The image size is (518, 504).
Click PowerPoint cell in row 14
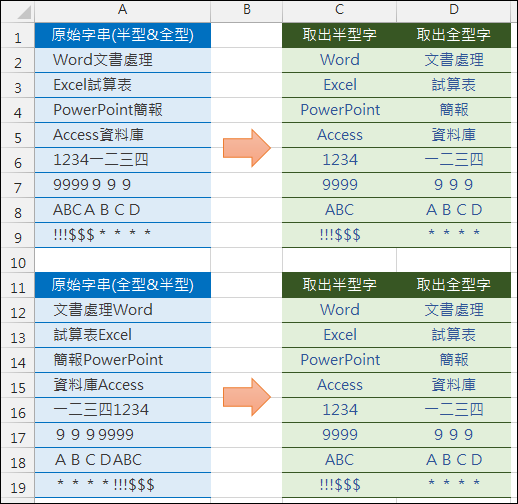pos(339,360)
